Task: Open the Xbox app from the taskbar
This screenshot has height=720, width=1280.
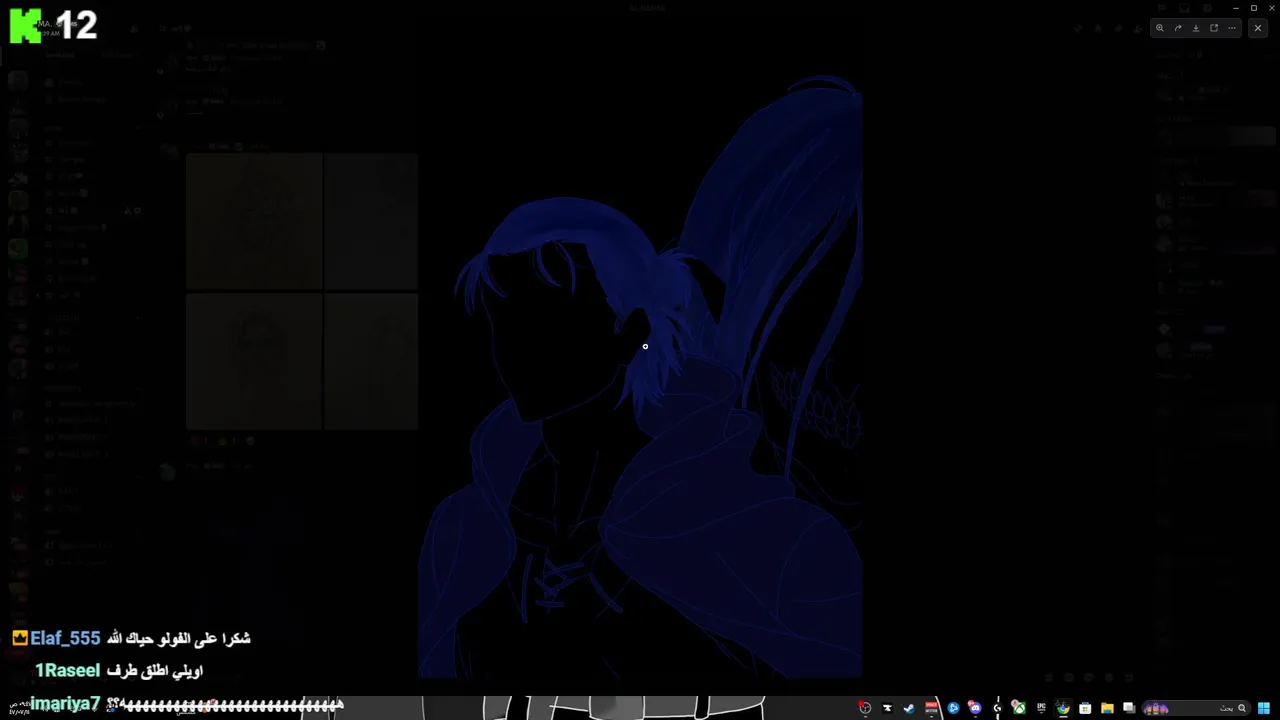Action: click(x=1019, y=708)
